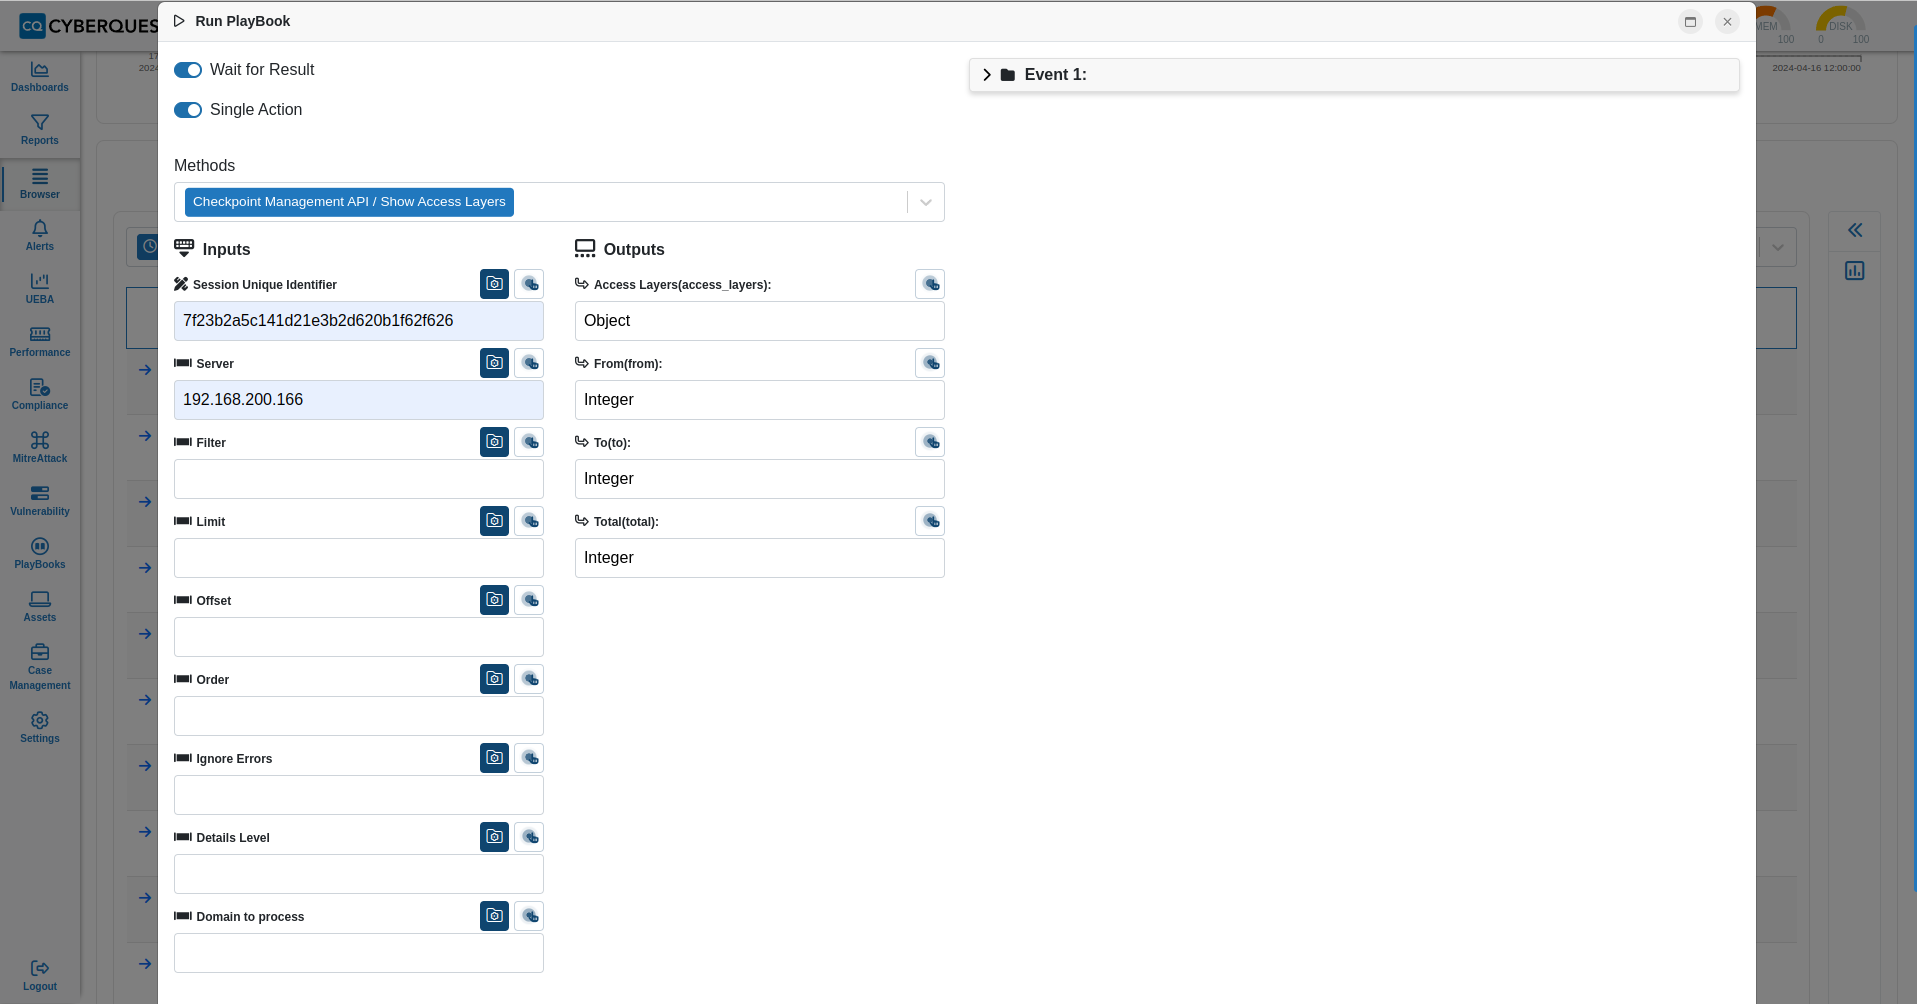Screen dimensions: 1917x1004
Task: Select the Checkpoint Management API method tag
Action: pyautogui.click(x=349, y=202)
